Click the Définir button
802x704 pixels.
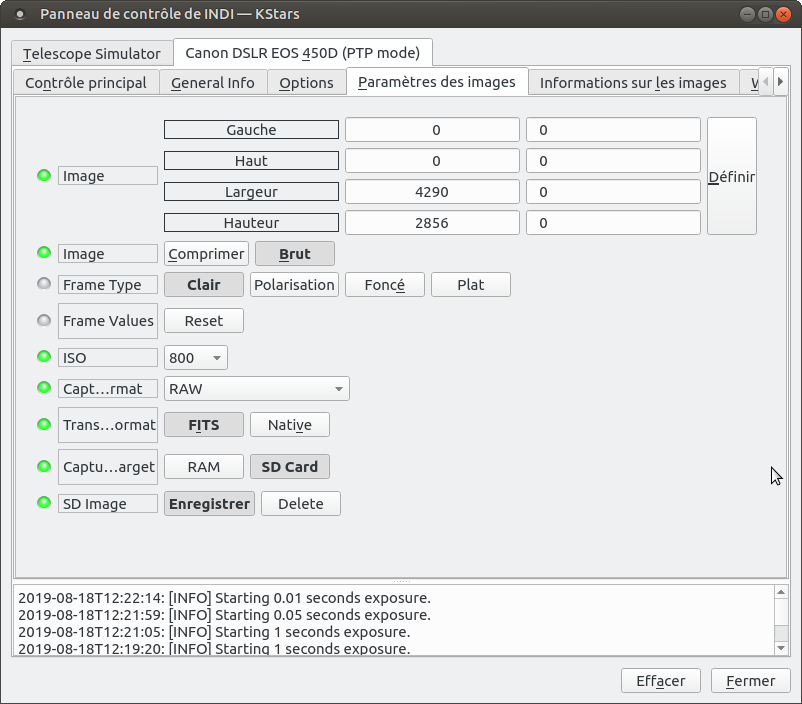pos(731,176)
